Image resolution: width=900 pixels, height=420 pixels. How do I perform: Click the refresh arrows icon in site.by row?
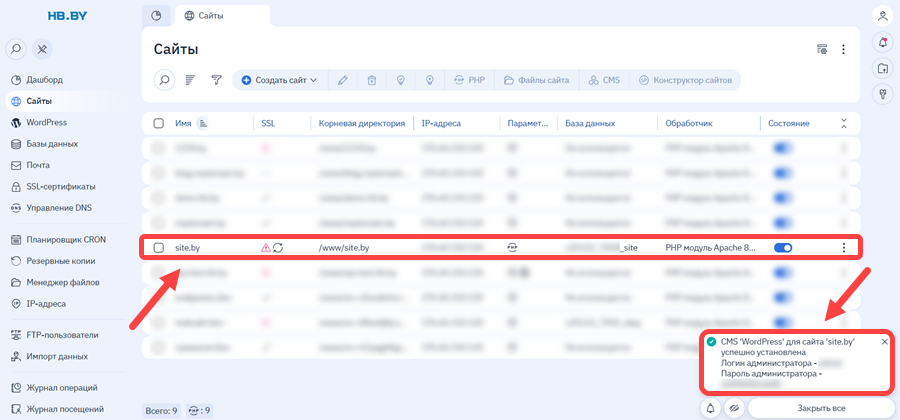[278, 248]
